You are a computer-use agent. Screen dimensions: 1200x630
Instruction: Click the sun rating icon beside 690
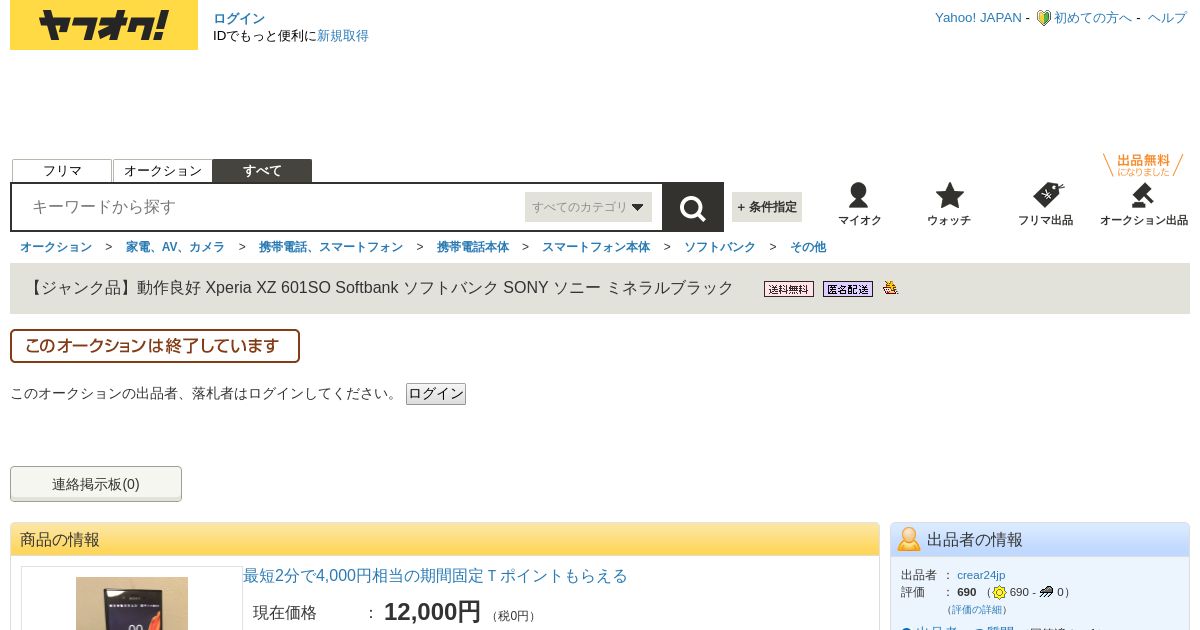tap(999, 592)
